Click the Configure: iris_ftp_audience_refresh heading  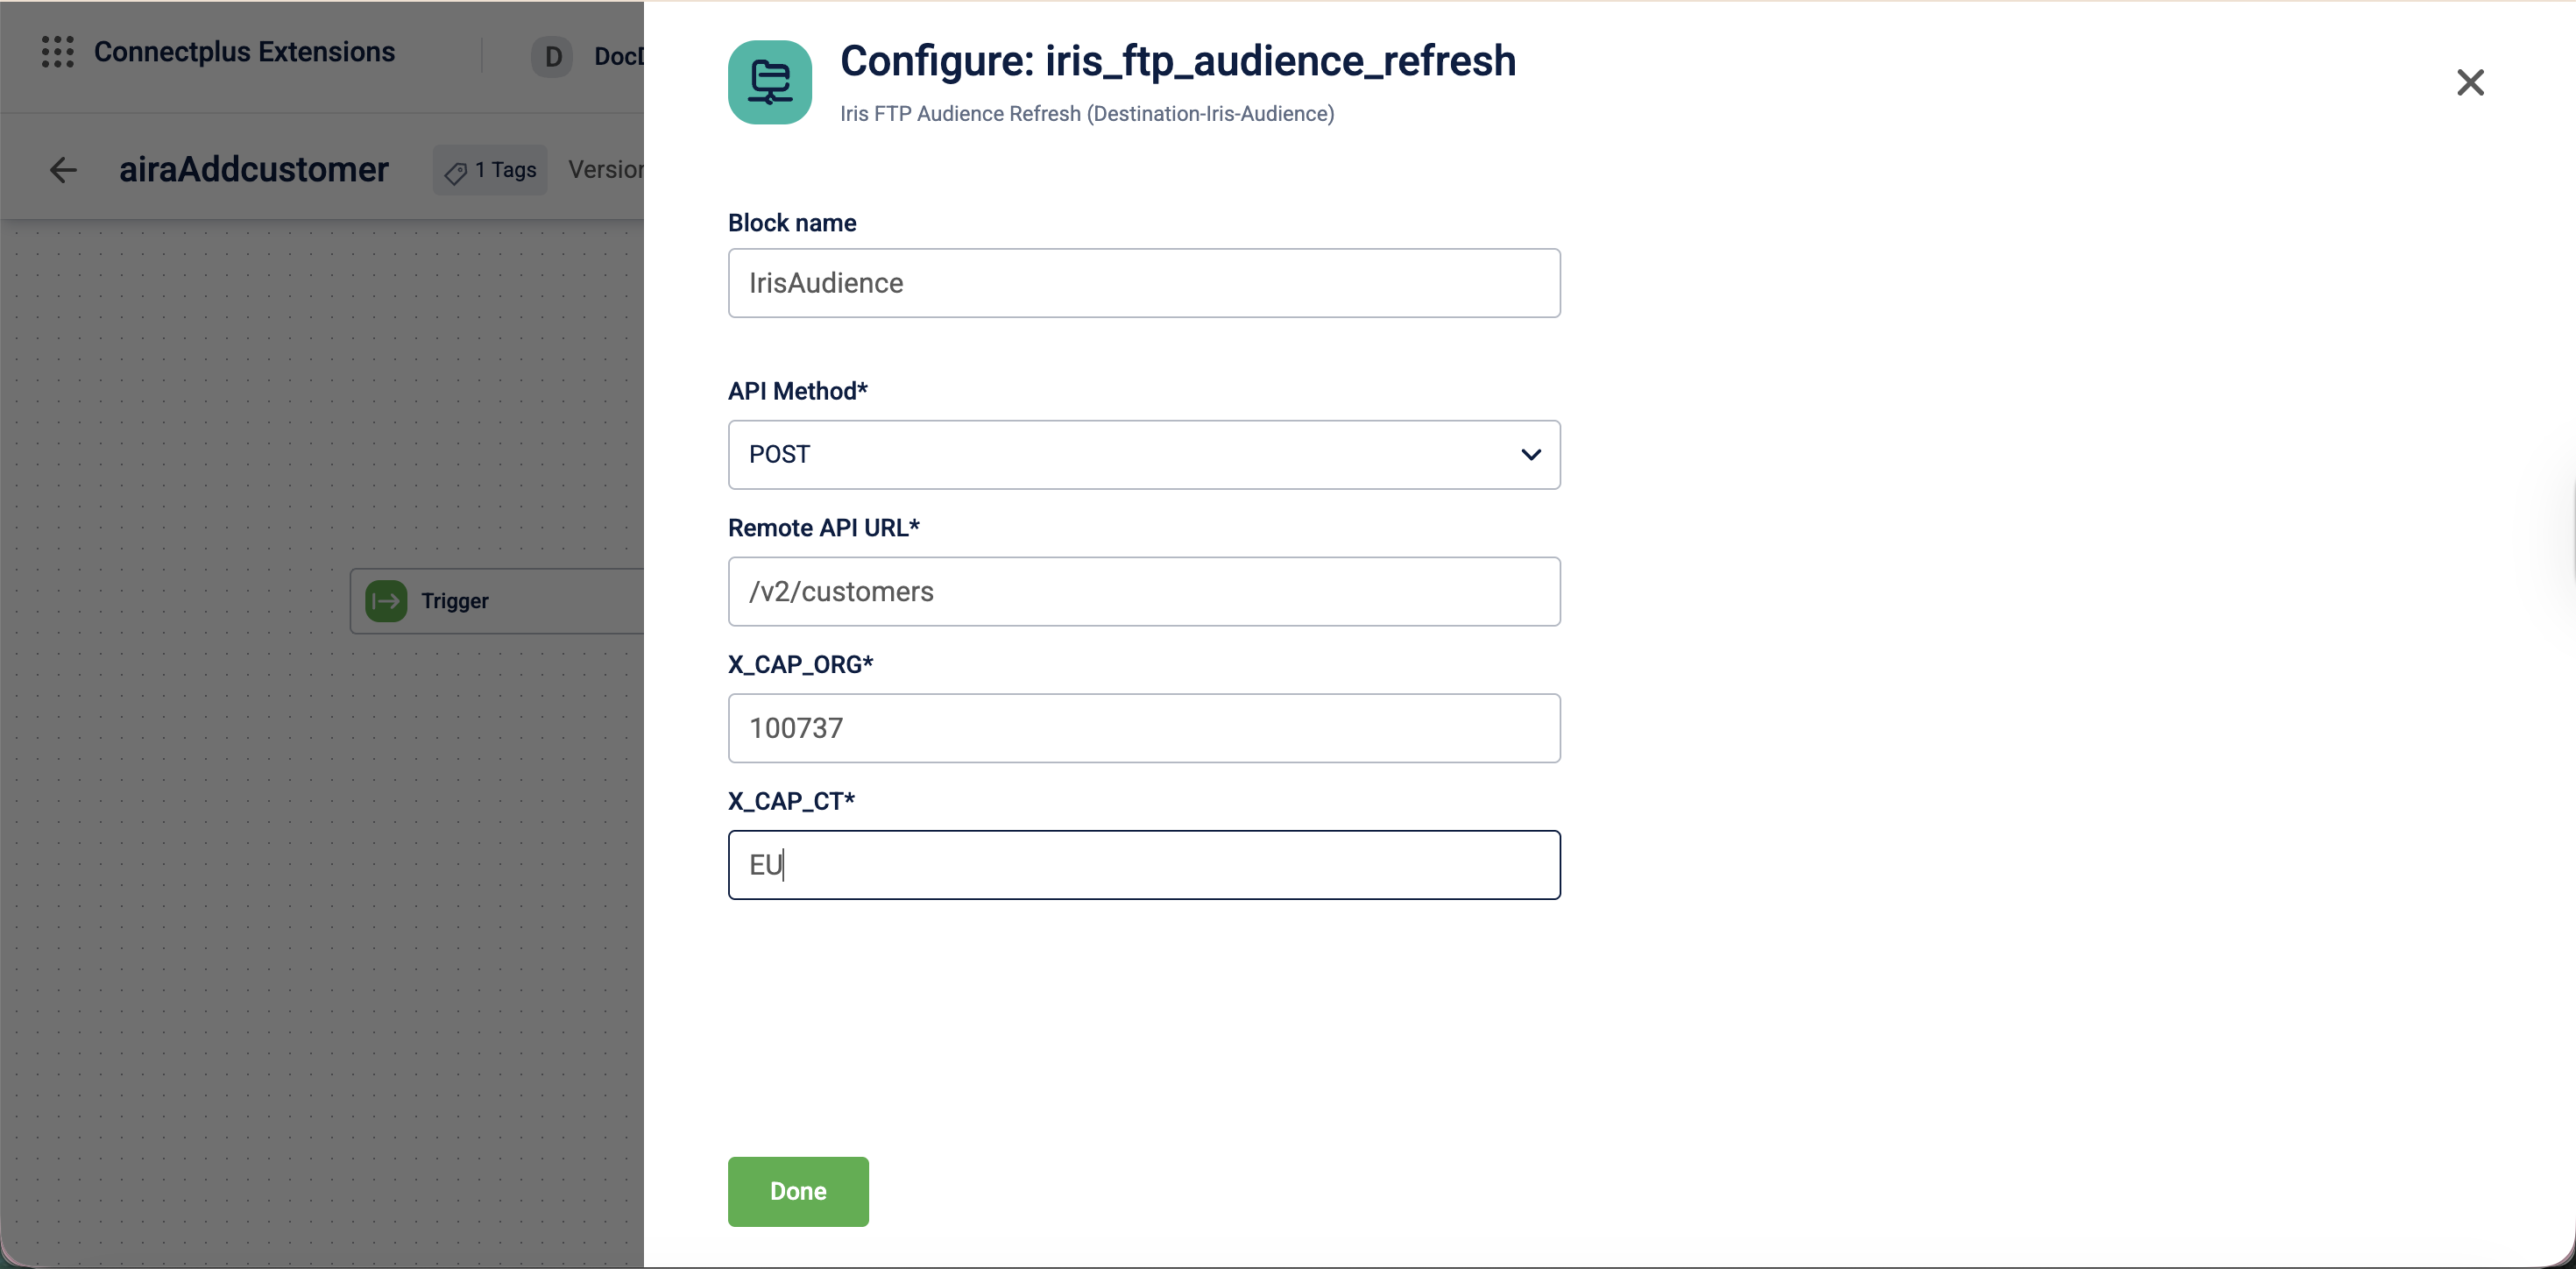coord(1177,61)
